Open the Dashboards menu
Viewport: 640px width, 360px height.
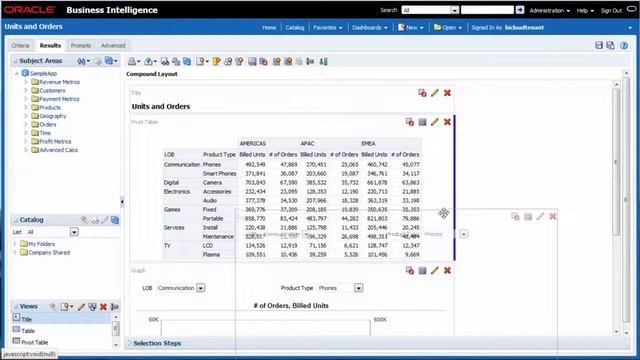pyautogui.click(x=370, y=27)
